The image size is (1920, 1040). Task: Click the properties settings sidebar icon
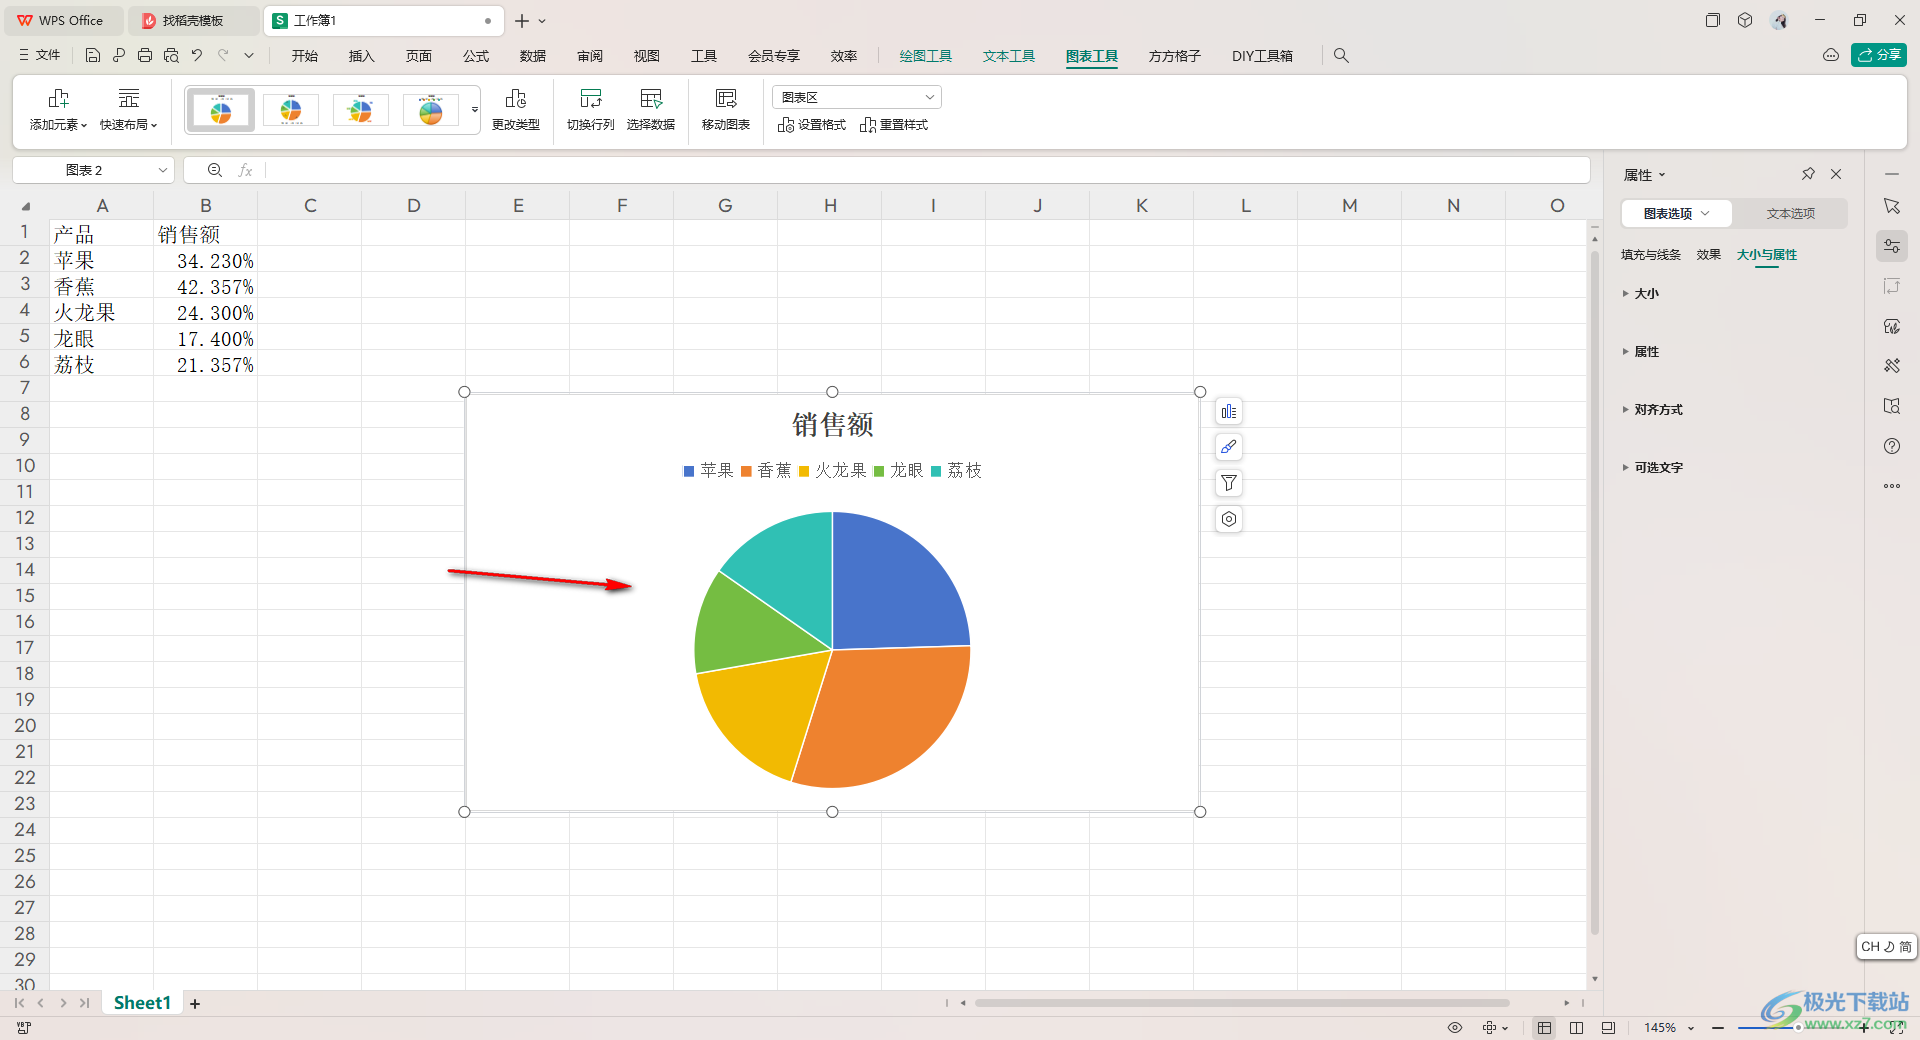point(1892,246)
